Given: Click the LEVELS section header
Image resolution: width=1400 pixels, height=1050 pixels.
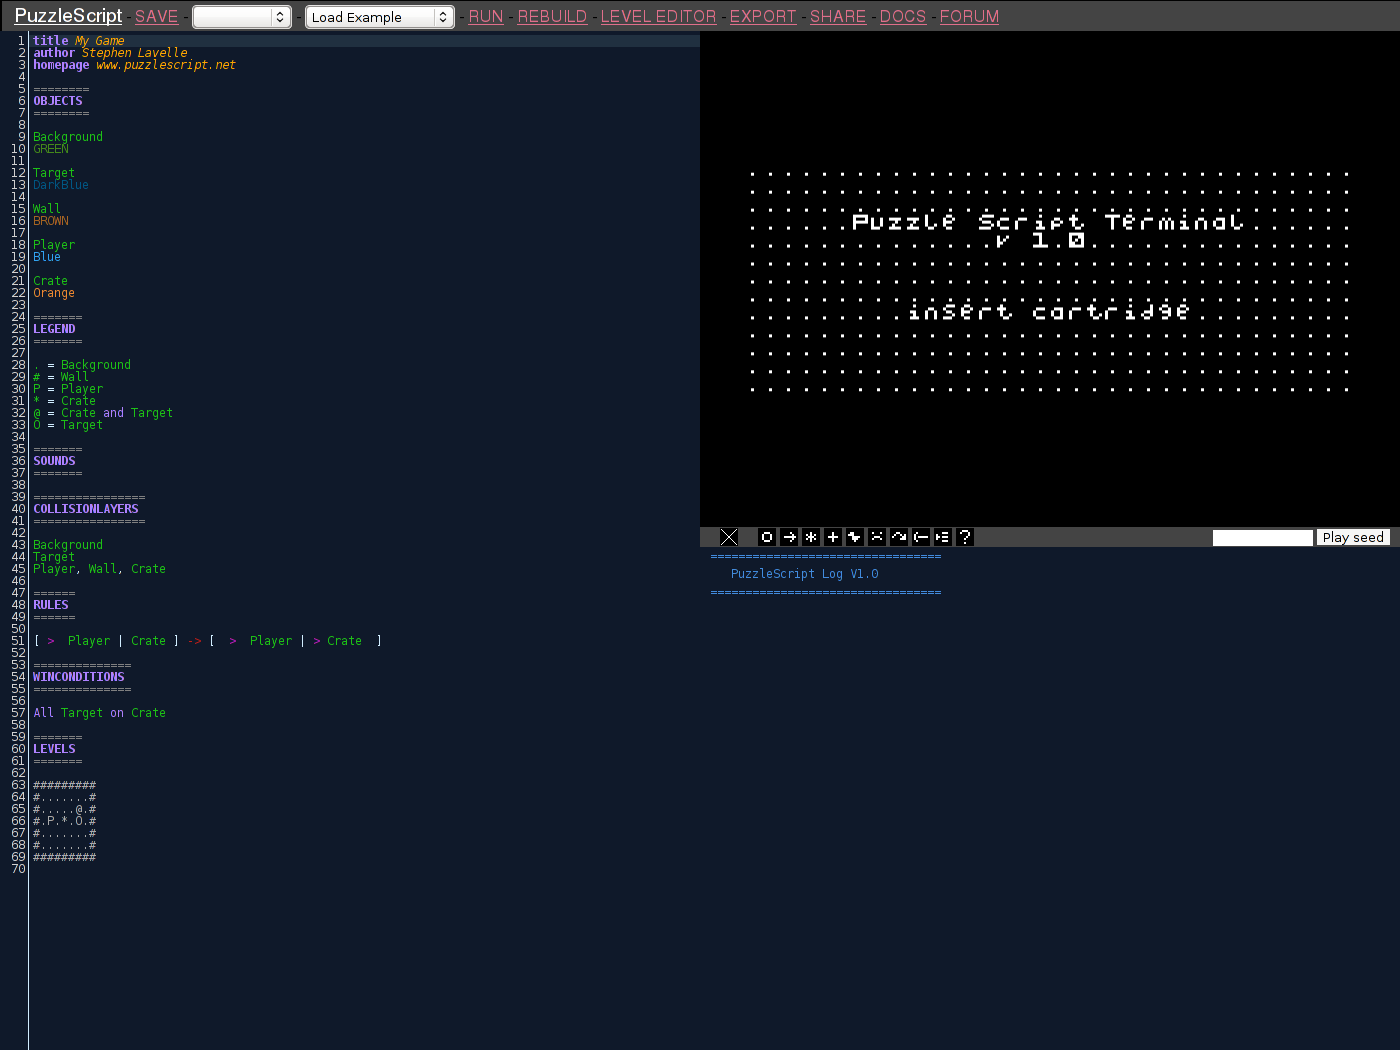Looking at the screenshot, I should click(54, 749).
